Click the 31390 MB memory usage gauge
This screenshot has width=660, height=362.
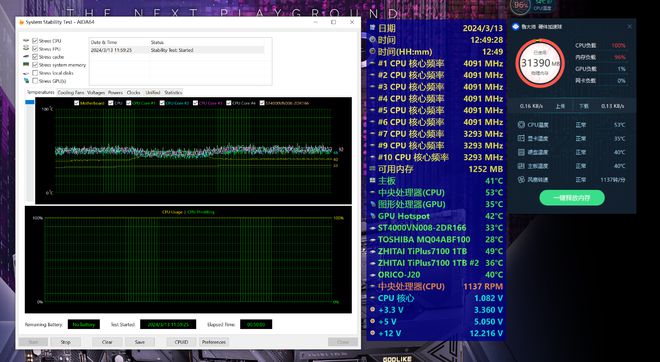(540, 63)
